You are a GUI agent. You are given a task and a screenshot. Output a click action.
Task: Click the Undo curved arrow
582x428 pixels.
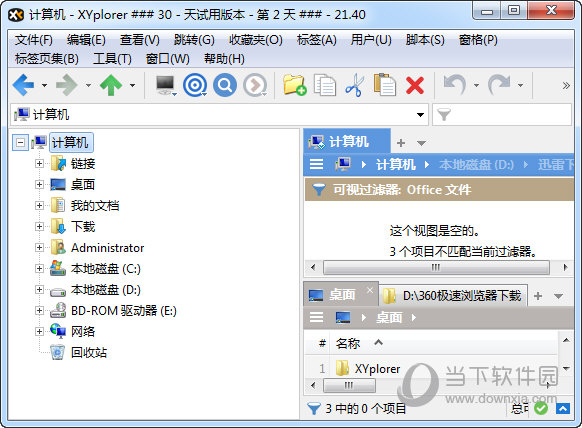tap(455, 85)
